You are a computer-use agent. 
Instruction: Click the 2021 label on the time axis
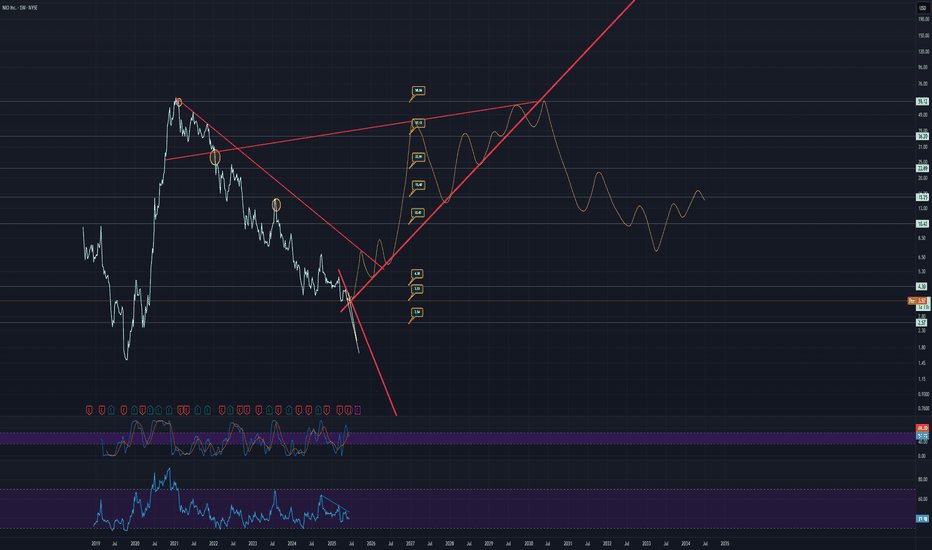tap(174, 543)
